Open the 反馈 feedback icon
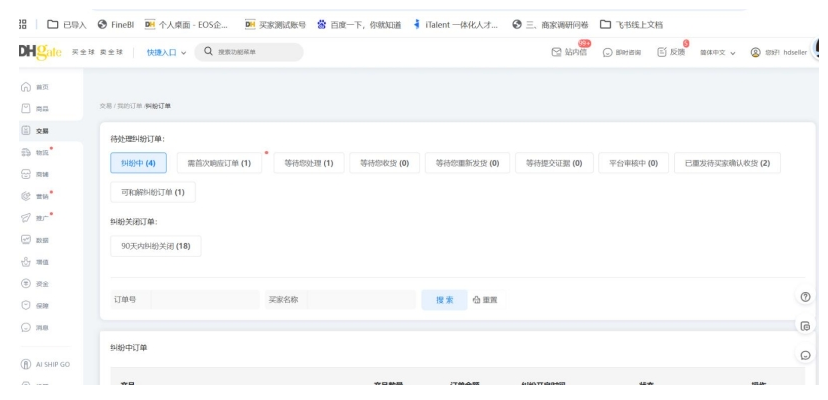 click(663, 52)
